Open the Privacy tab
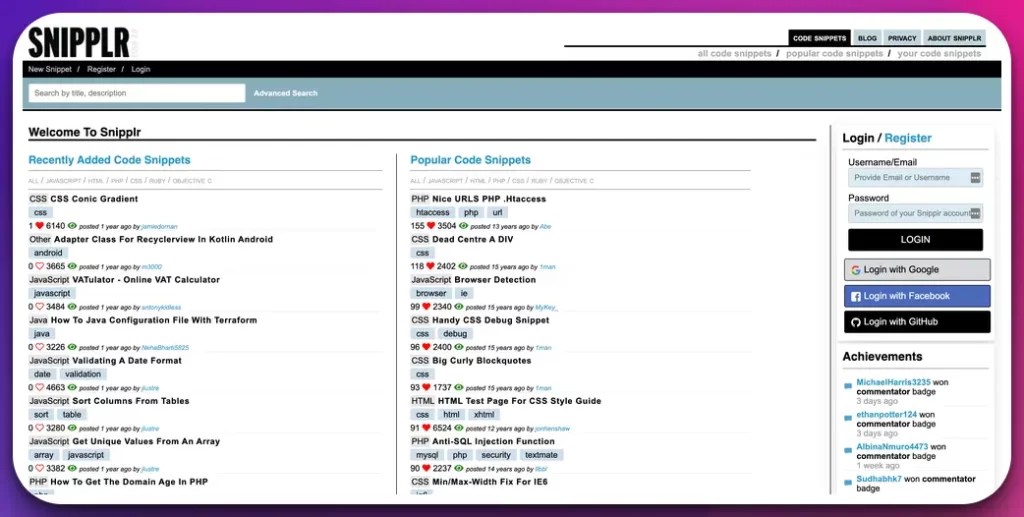 (x=902, y=38)
